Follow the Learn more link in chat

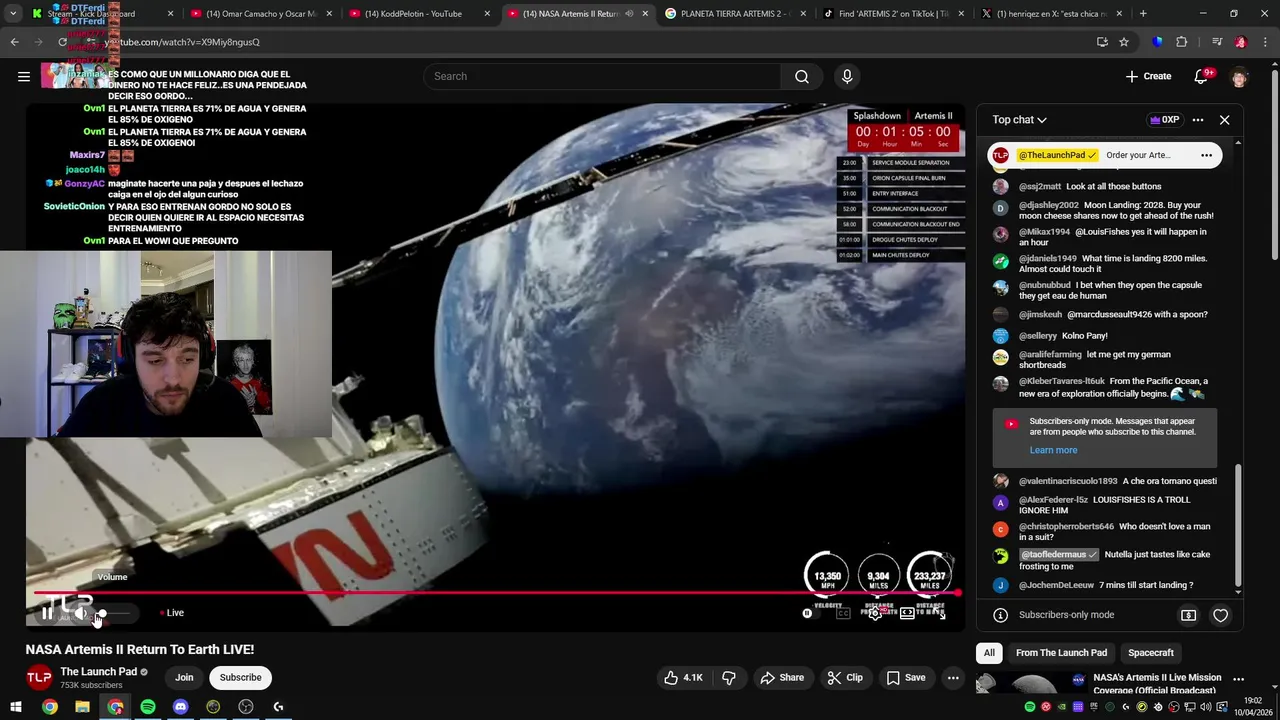tap(1053, 450)
